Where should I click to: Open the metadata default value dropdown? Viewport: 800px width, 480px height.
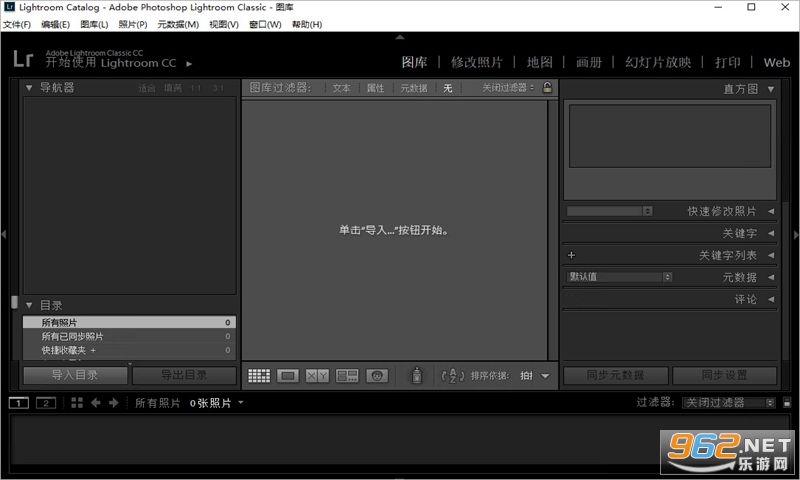point(619,277)
